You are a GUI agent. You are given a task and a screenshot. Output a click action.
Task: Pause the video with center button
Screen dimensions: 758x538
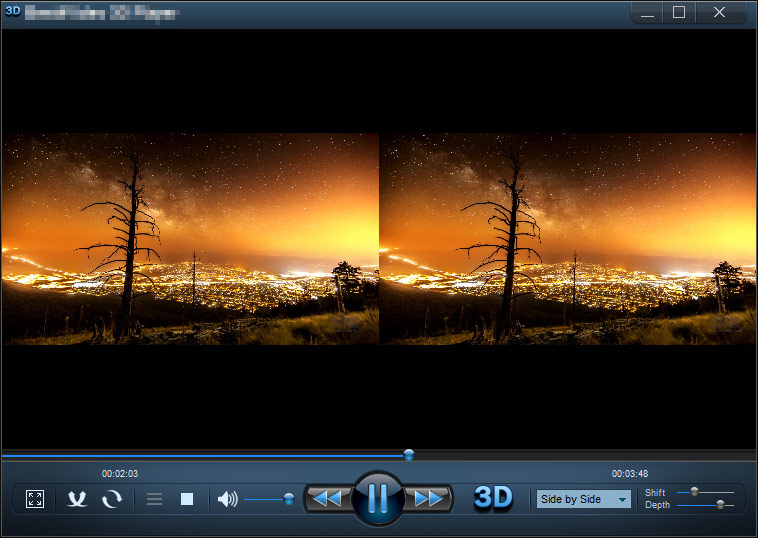(378, 498)
